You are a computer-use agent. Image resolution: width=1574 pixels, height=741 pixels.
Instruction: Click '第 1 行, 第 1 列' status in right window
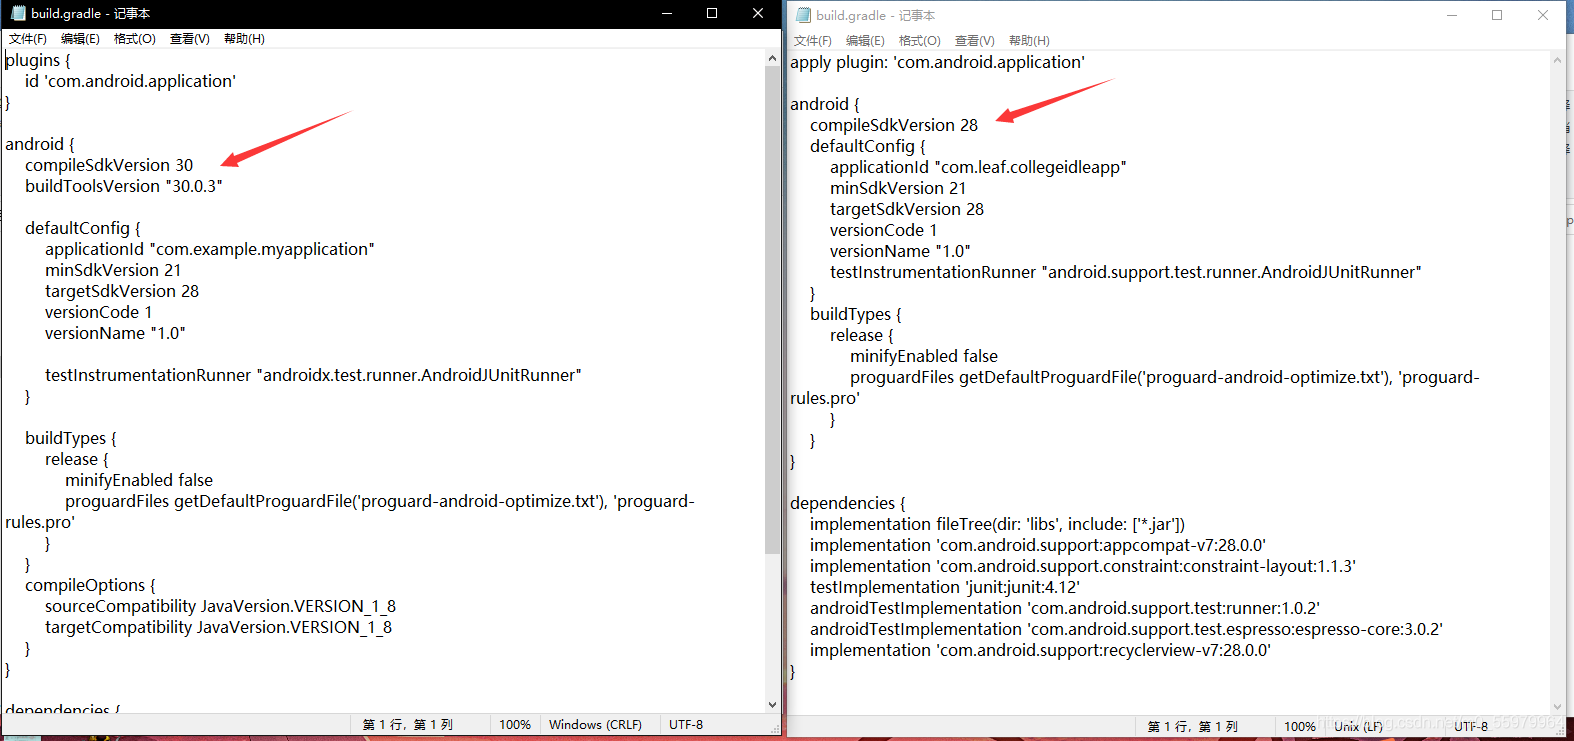coord(1193,727)
